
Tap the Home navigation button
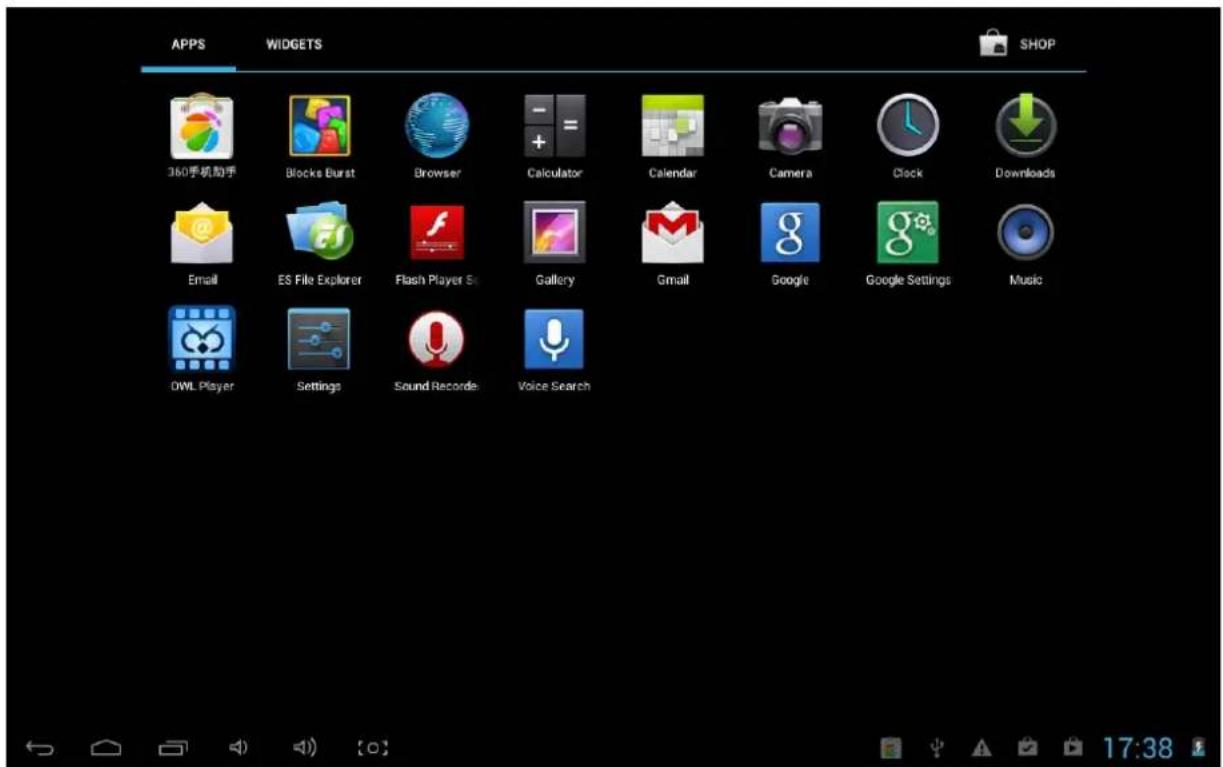coord(106,747)
